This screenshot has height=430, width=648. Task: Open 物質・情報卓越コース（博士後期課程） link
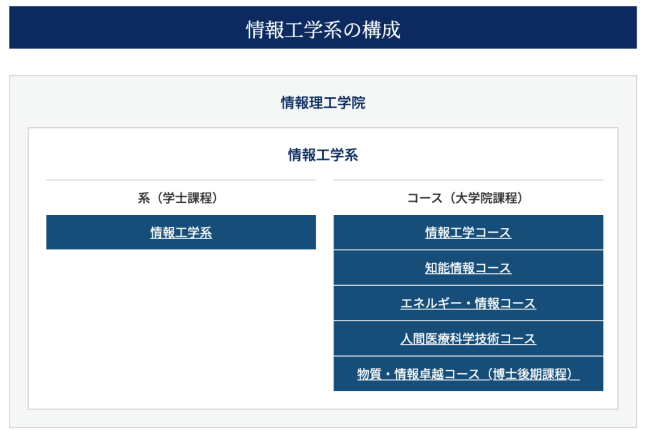coord(468,374)
